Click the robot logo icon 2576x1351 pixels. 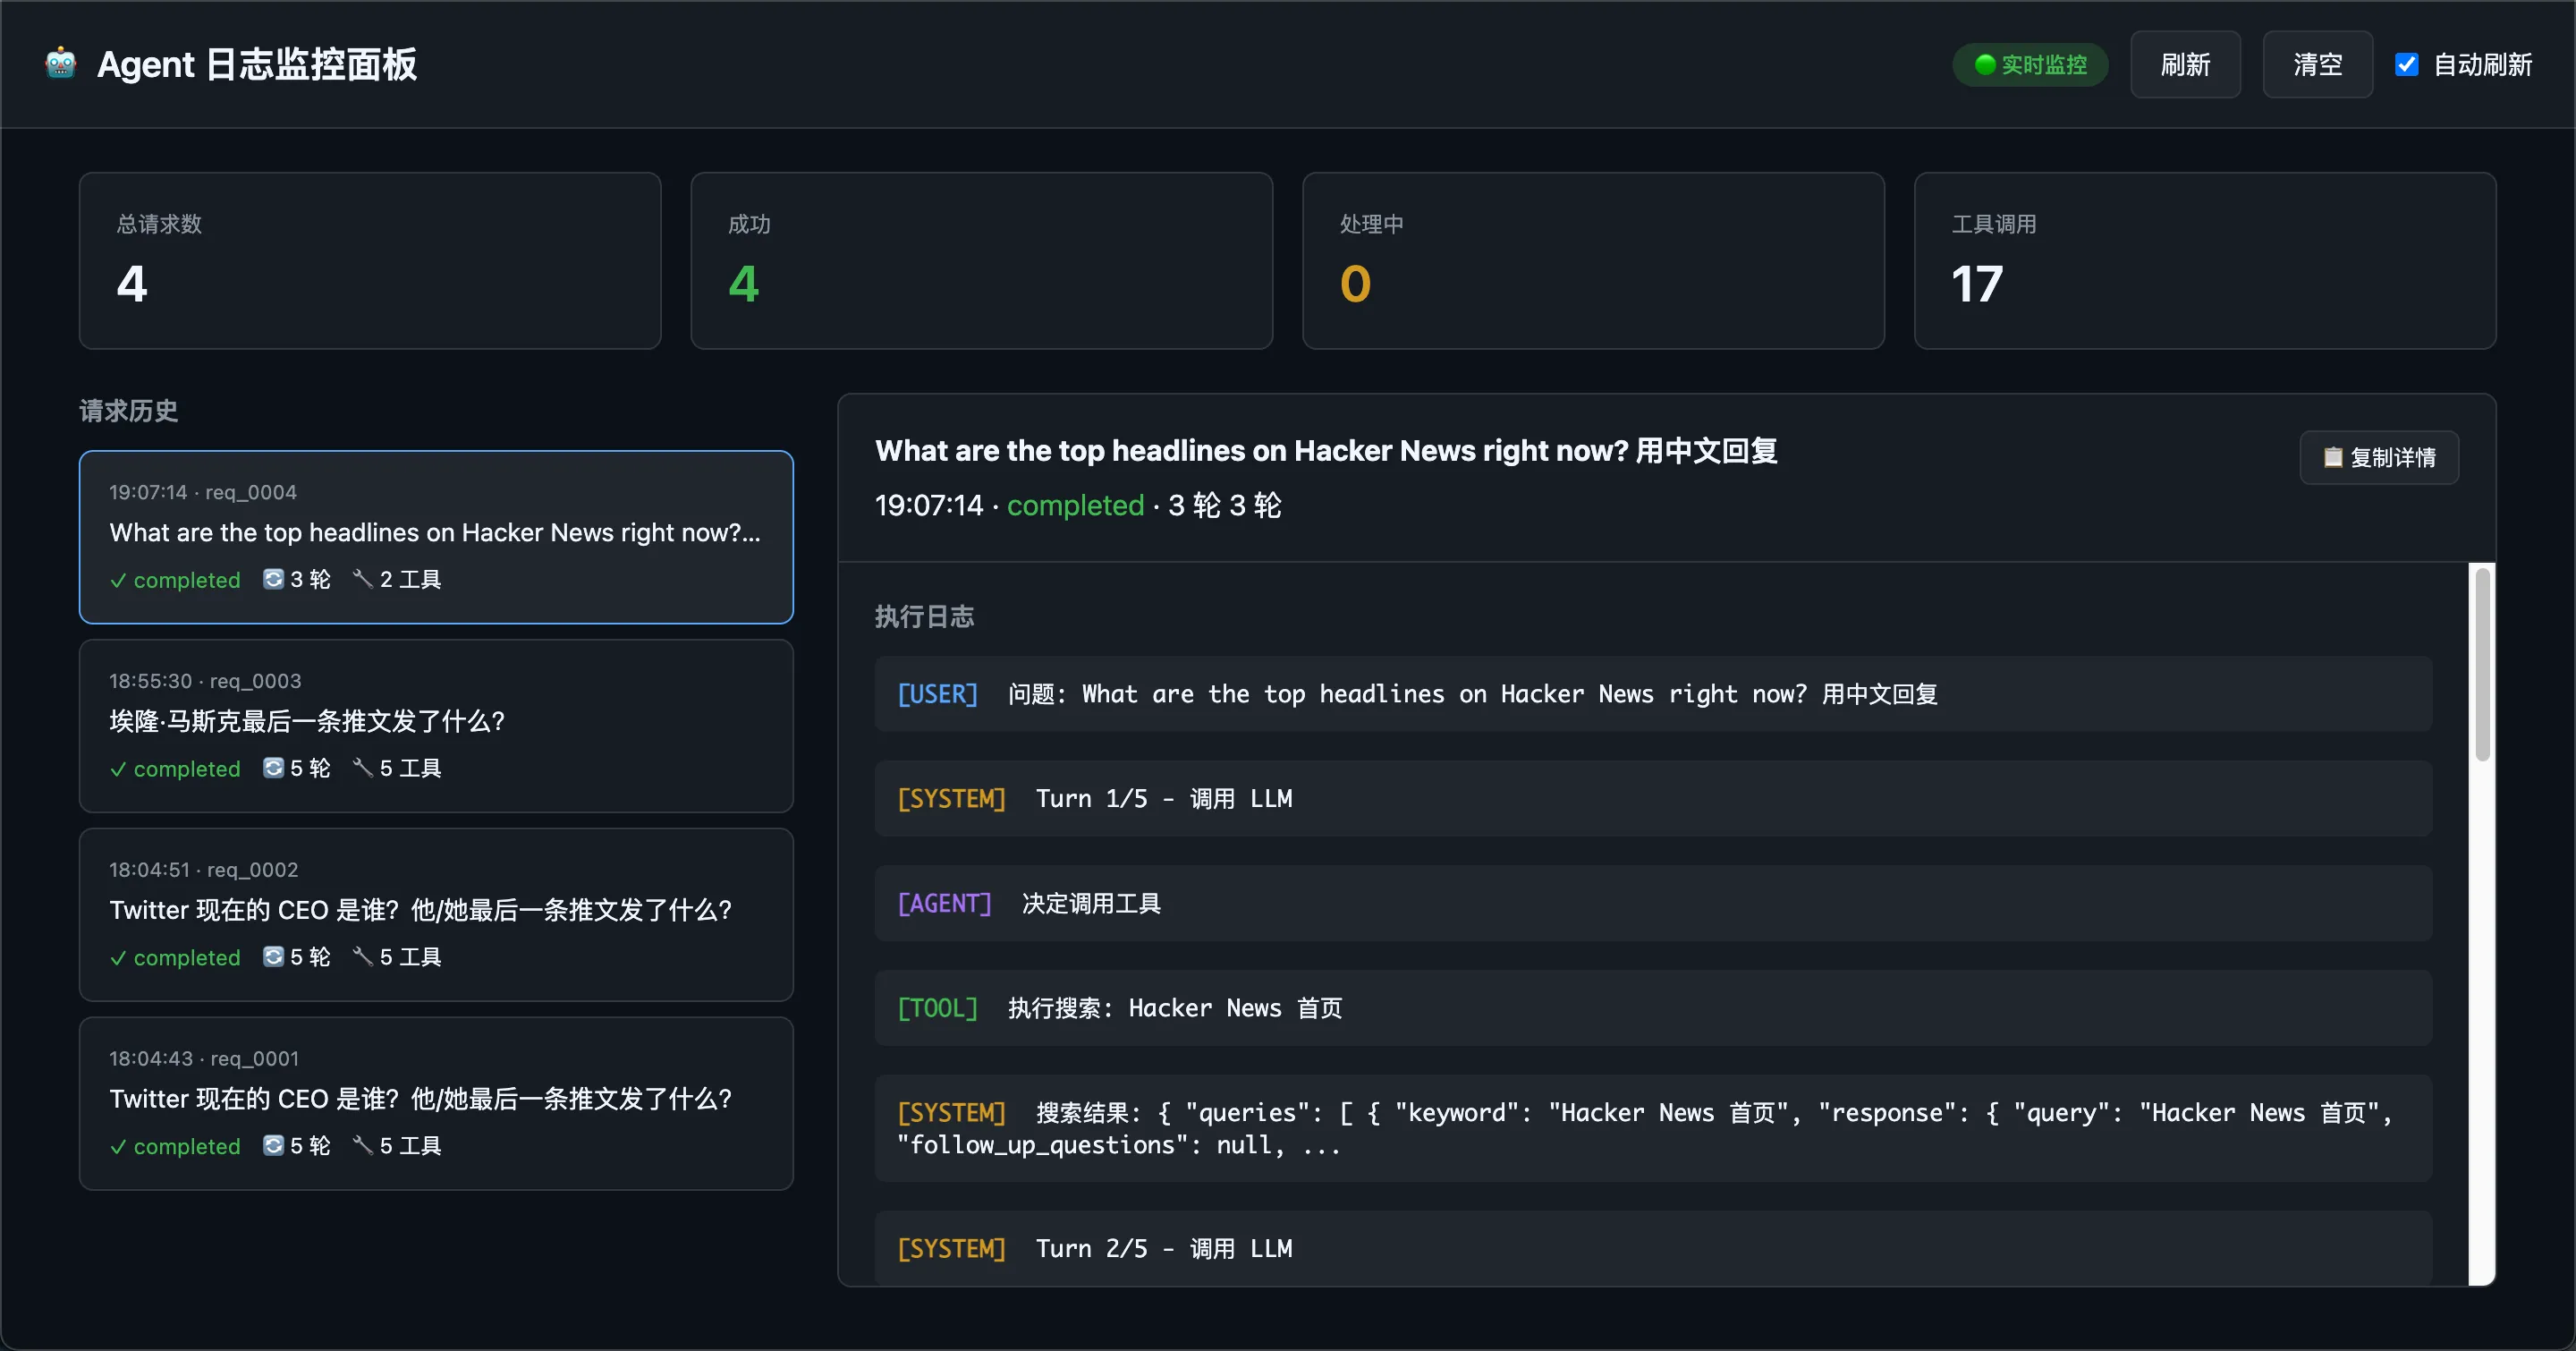click(x=61, y=64)
